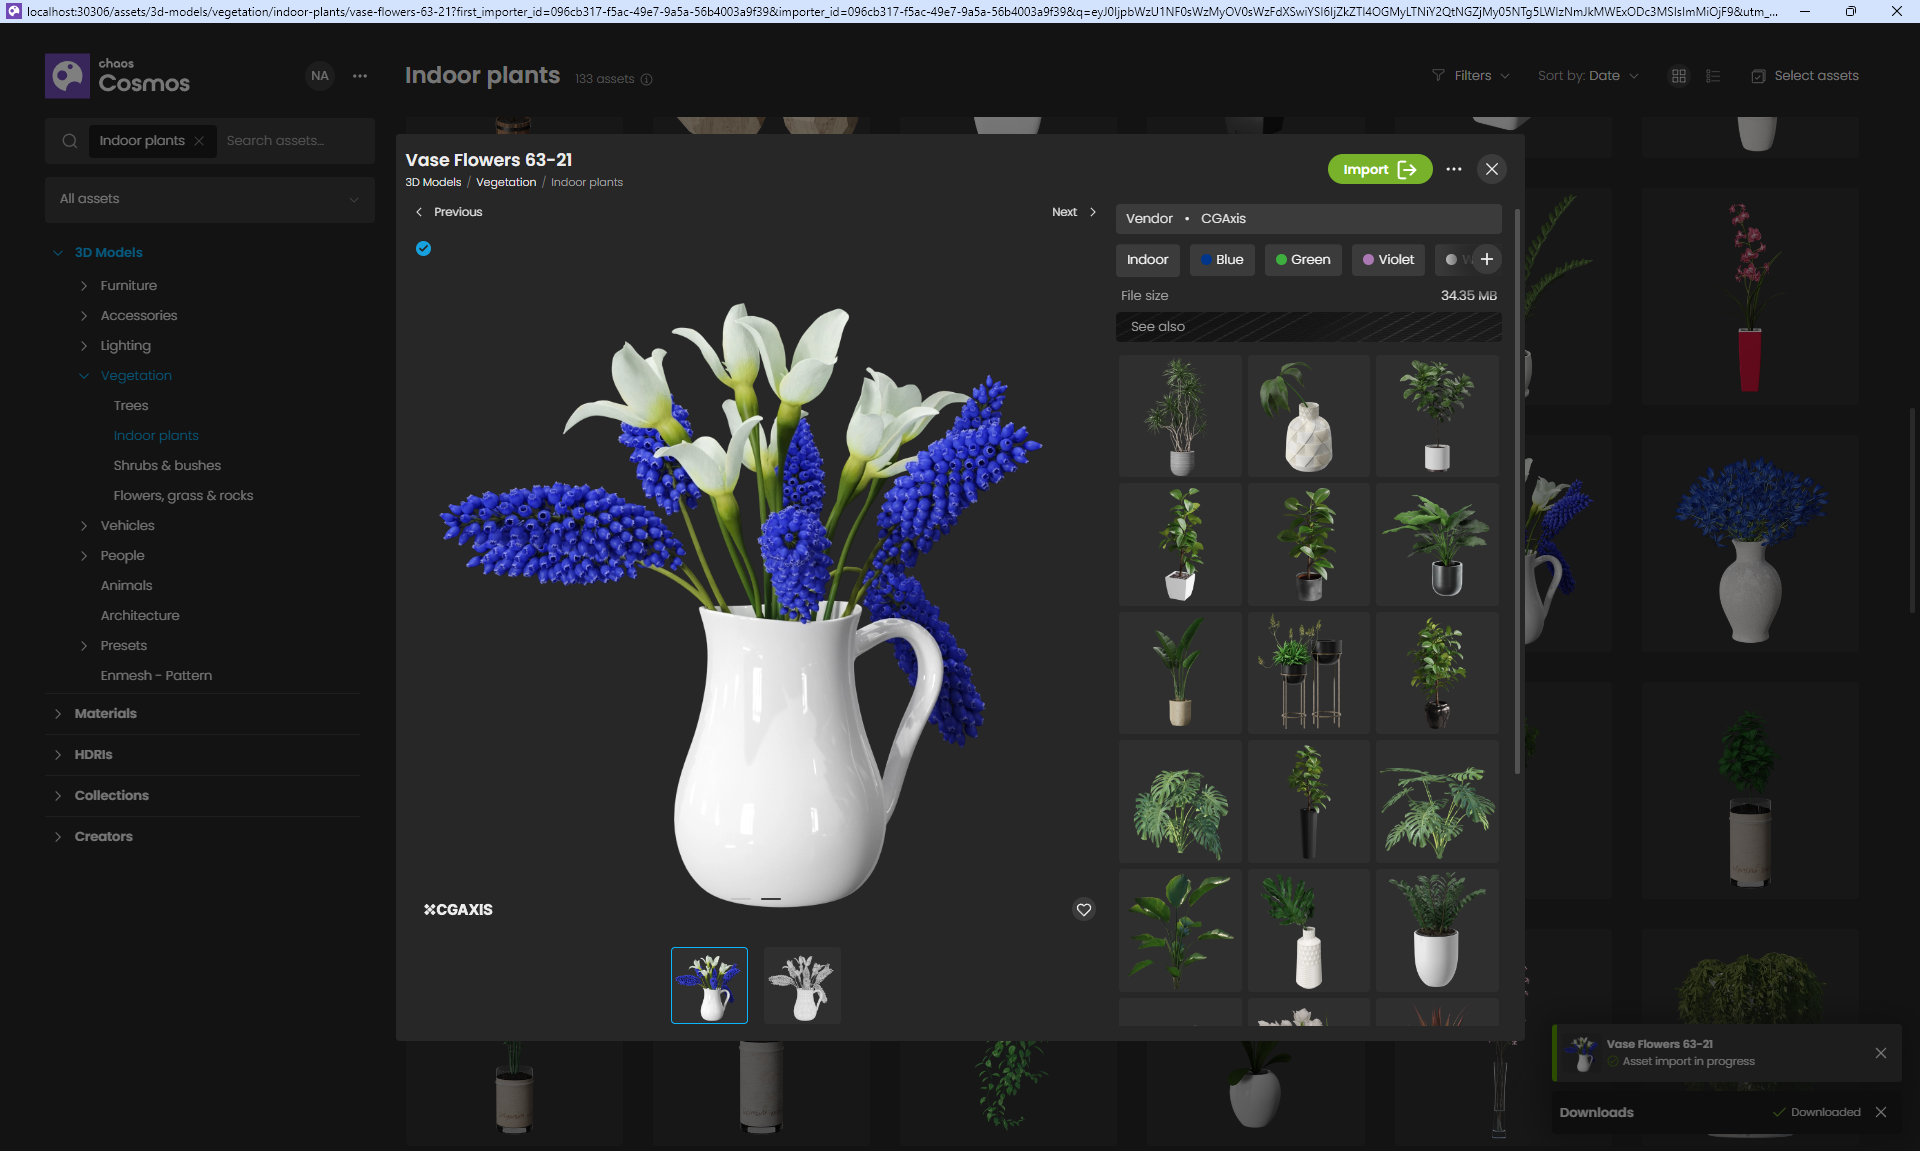
Task: Remove the Indoor plants search filter chip
Action: point(199,141)
